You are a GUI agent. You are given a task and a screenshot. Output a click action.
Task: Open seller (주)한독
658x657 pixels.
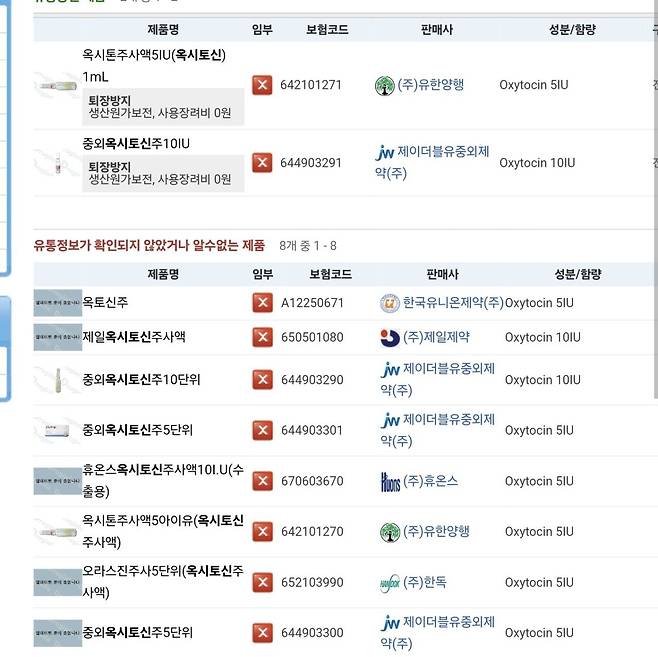point(425,582)
